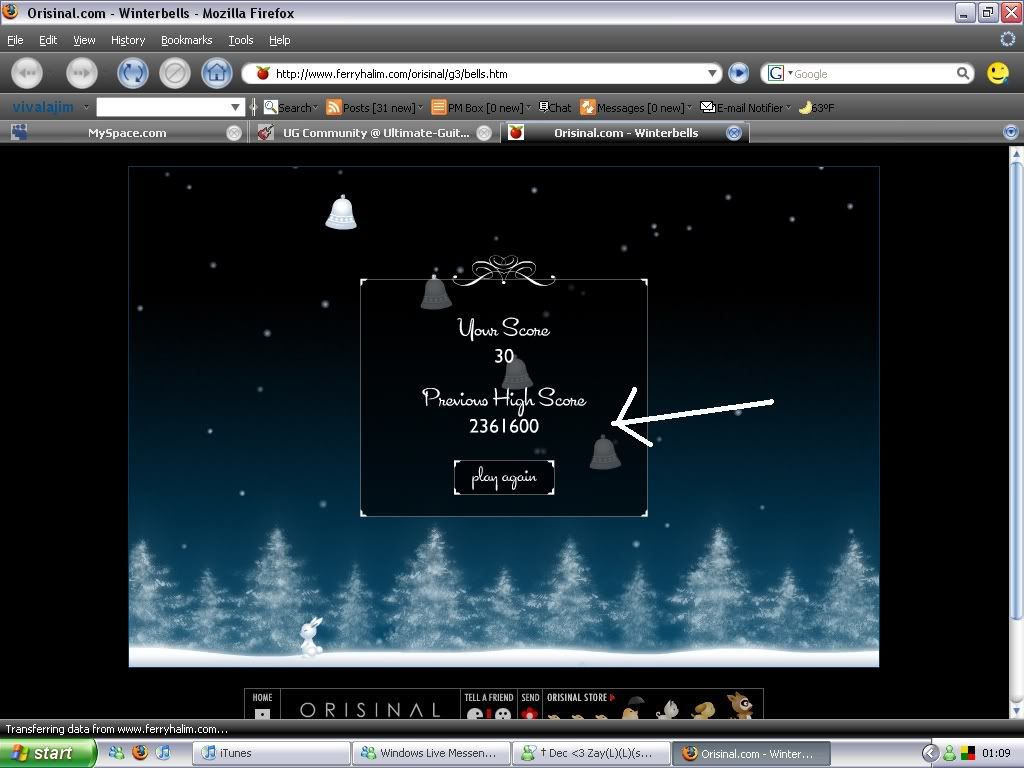This screenshot has width=1024, height=768.
Task: Click the TELL A FRIEND footer icon
Action: pyautogui.click(x=488, y=714)
